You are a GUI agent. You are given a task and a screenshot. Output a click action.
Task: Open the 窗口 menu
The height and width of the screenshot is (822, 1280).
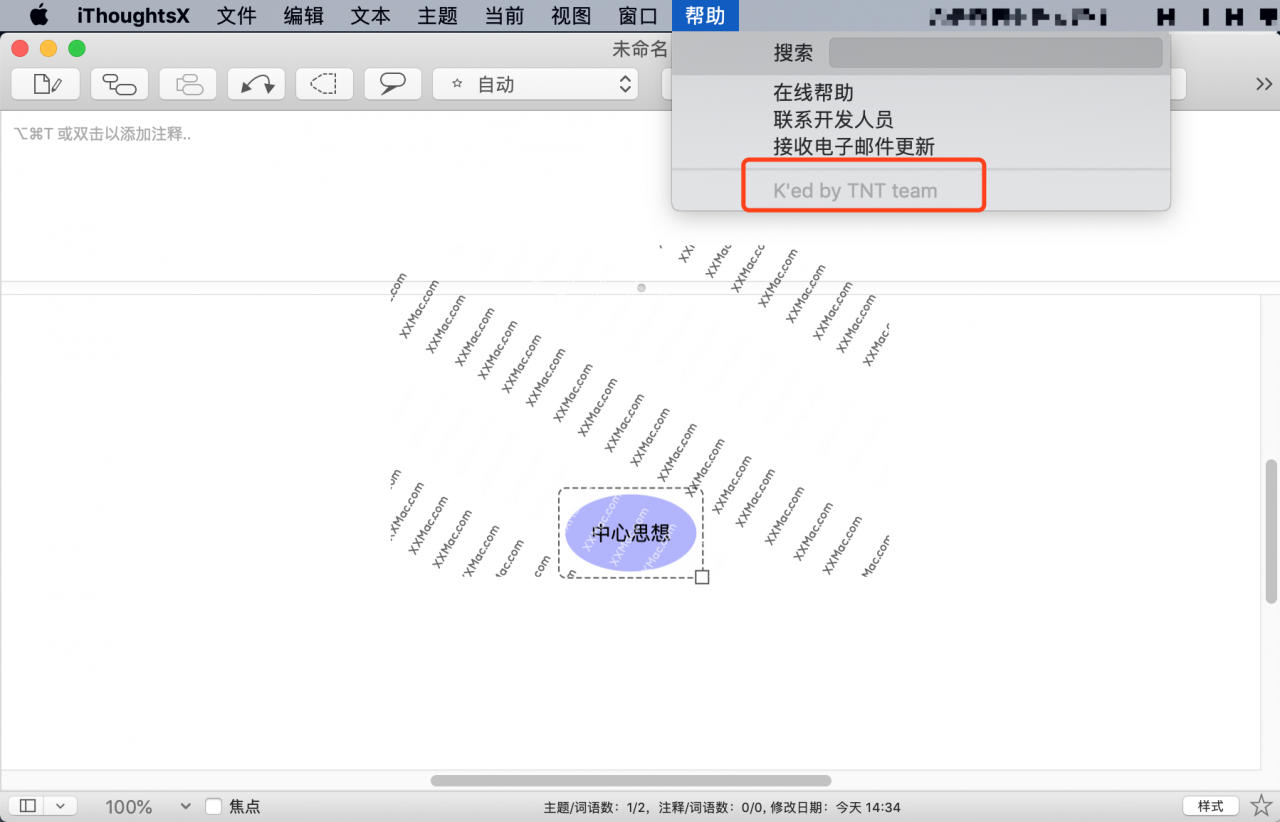click(638, 16)
